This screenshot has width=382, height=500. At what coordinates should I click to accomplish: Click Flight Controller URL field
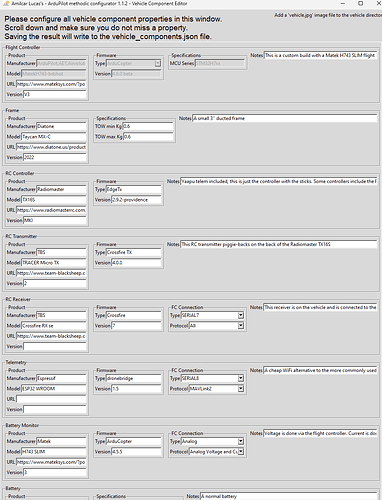coord(51,84)
